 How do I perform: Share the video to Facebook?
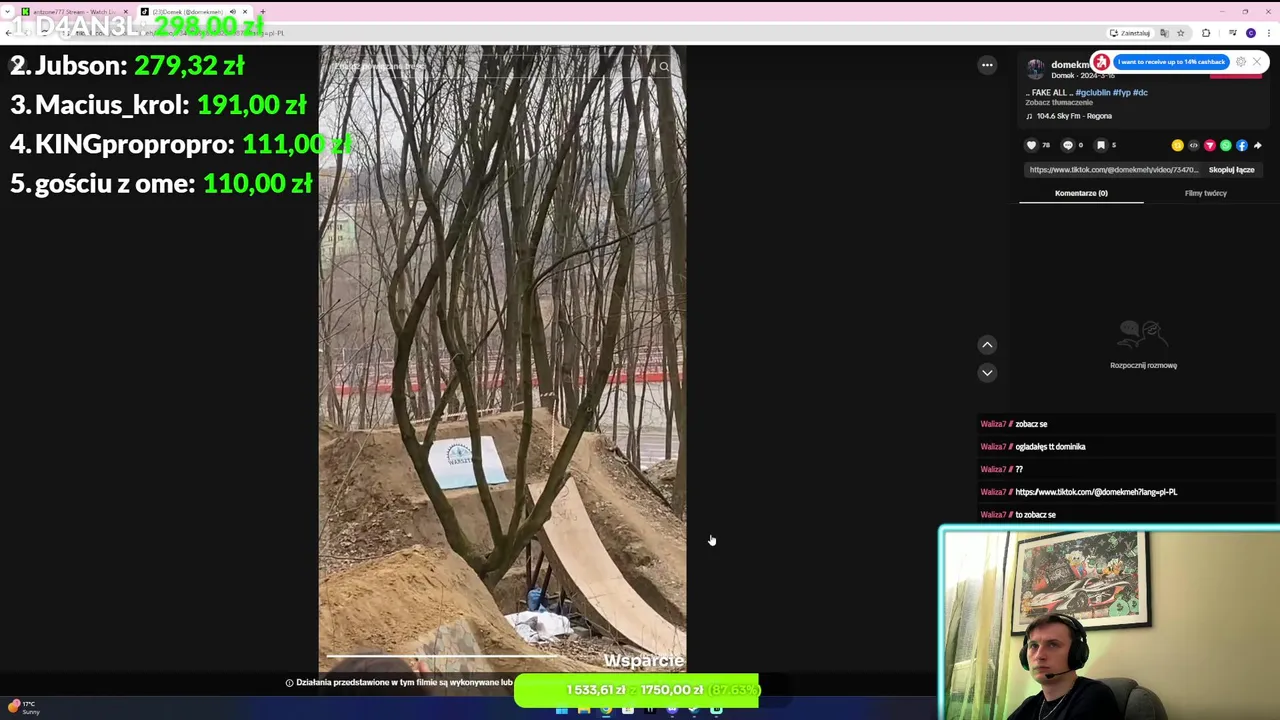point(1241,145)
